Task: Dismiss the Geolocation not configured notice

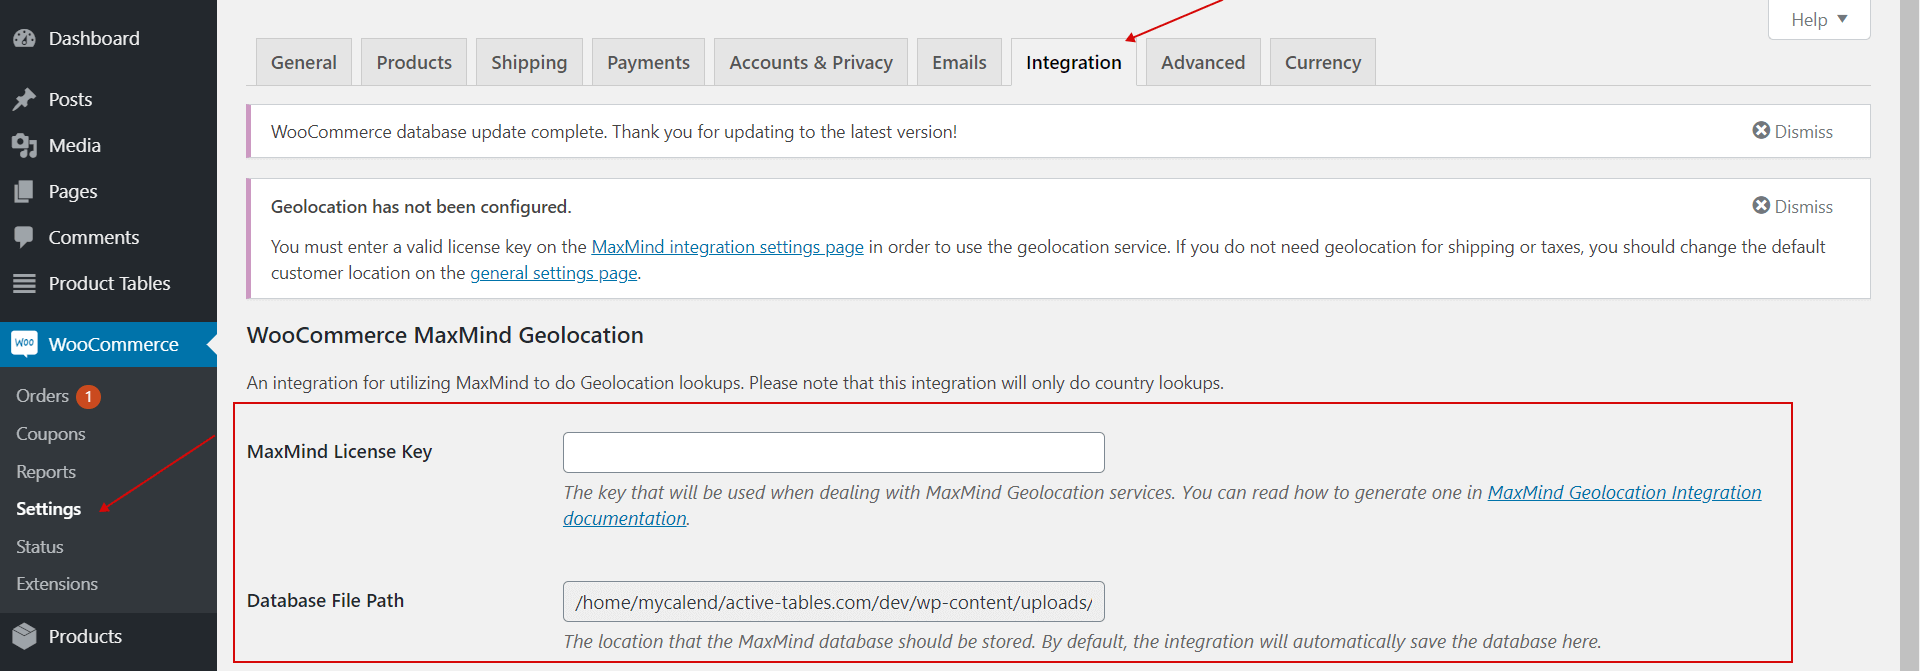Action: tap(1792, 206)
